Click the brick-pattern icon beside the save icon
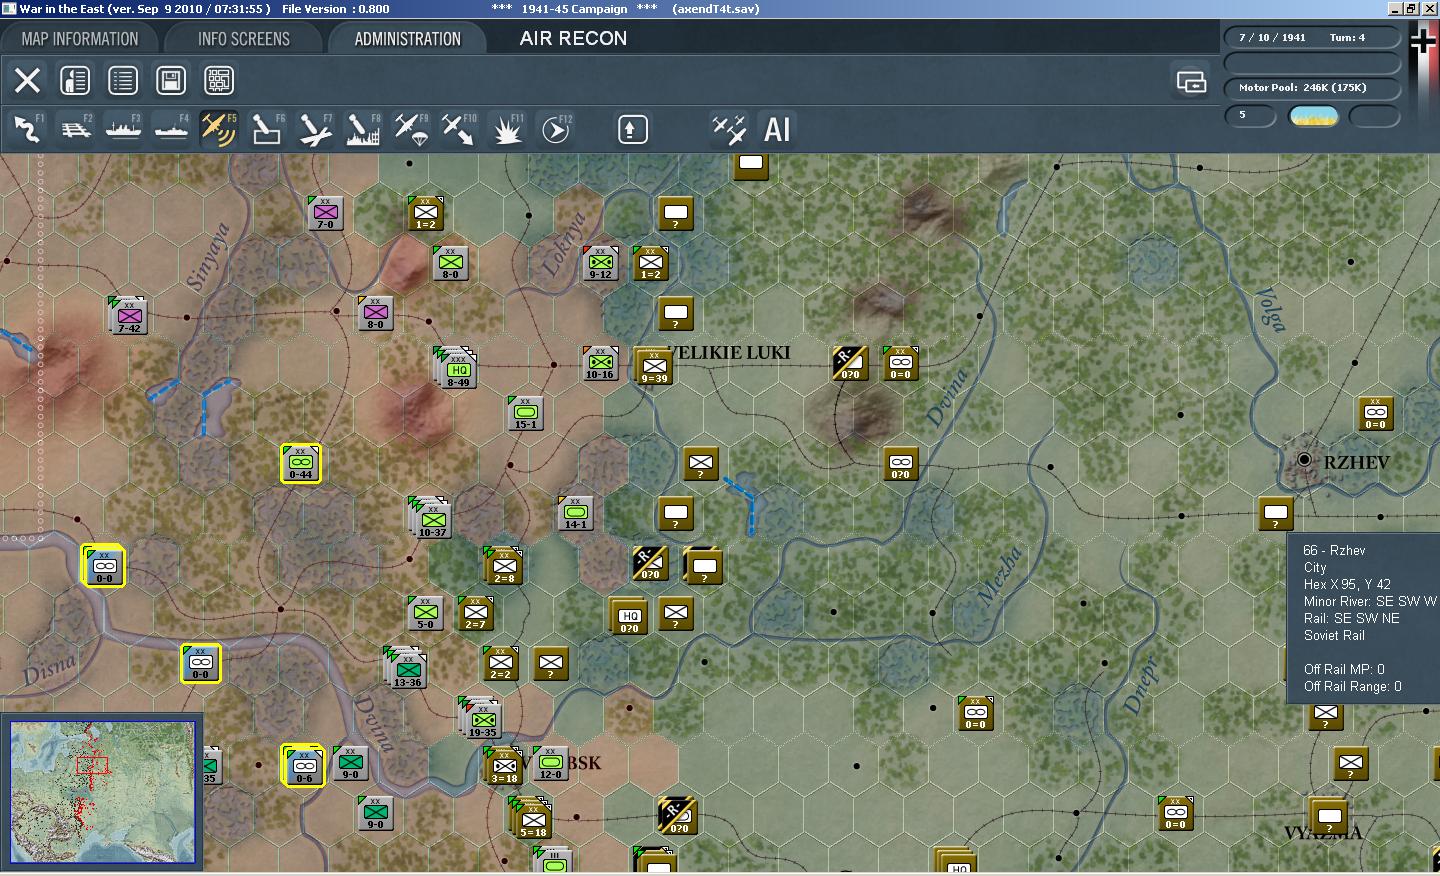 click(x=219, y=80)
